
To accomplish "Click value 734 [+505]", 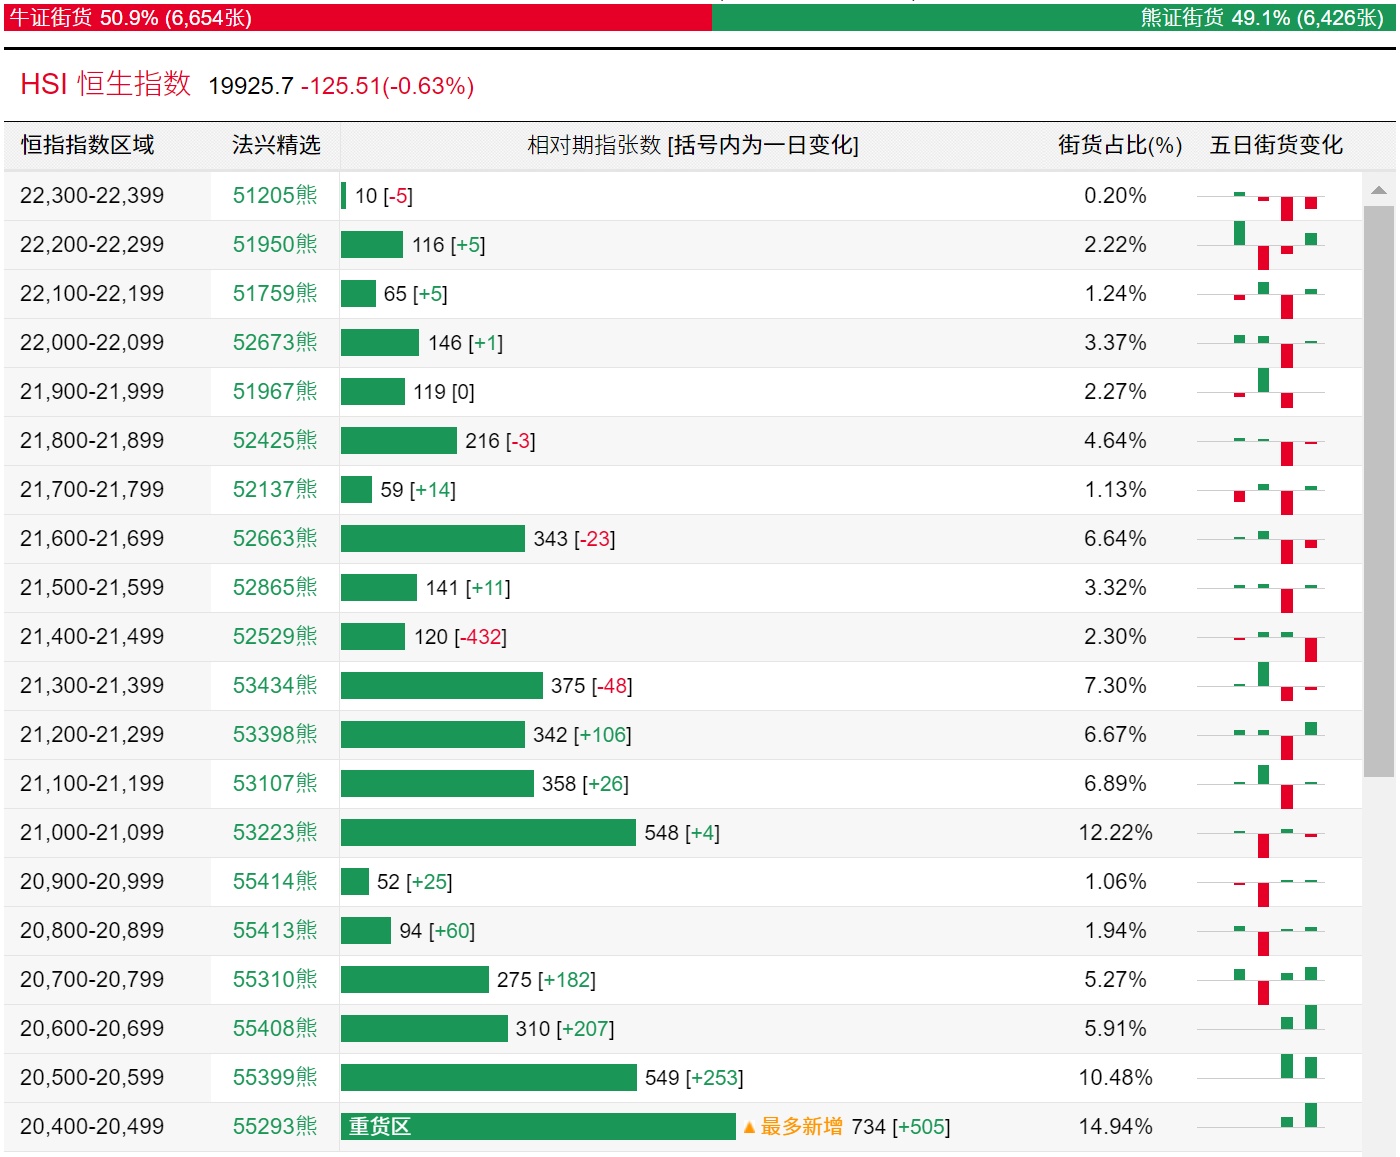I will 901,1127.
